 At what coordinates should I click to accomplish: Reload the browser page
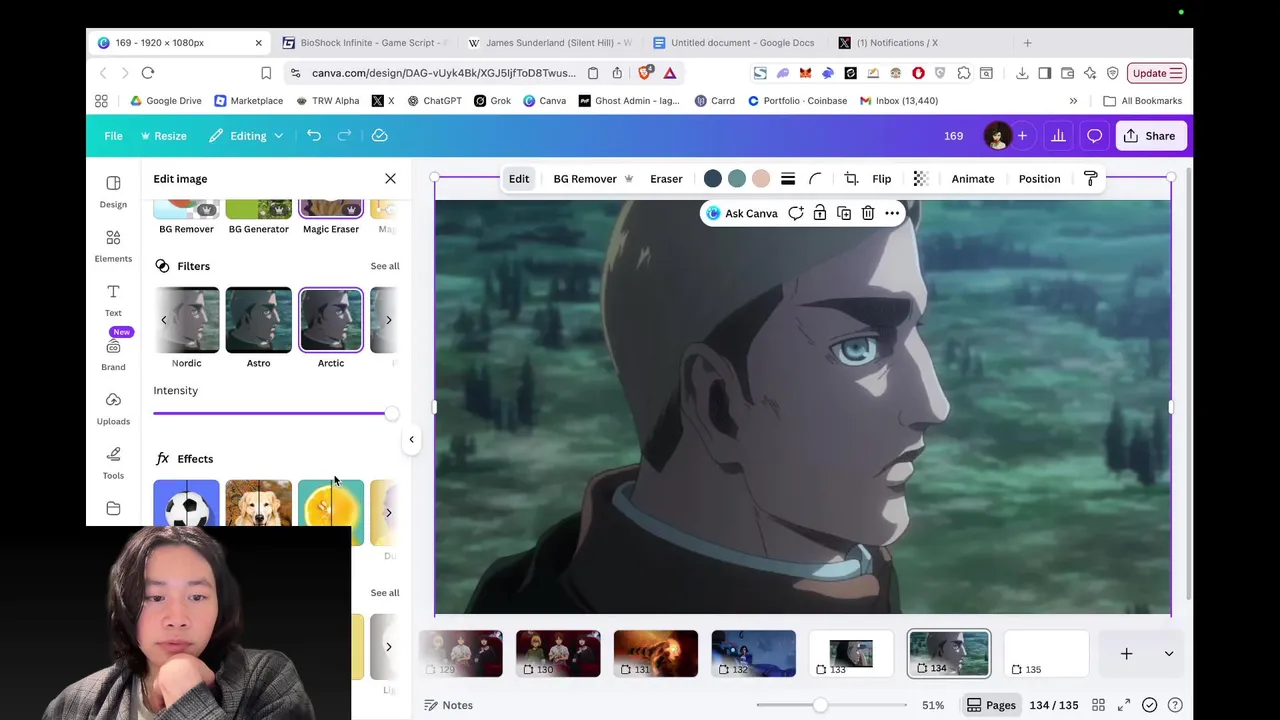[x=148, y=73]
